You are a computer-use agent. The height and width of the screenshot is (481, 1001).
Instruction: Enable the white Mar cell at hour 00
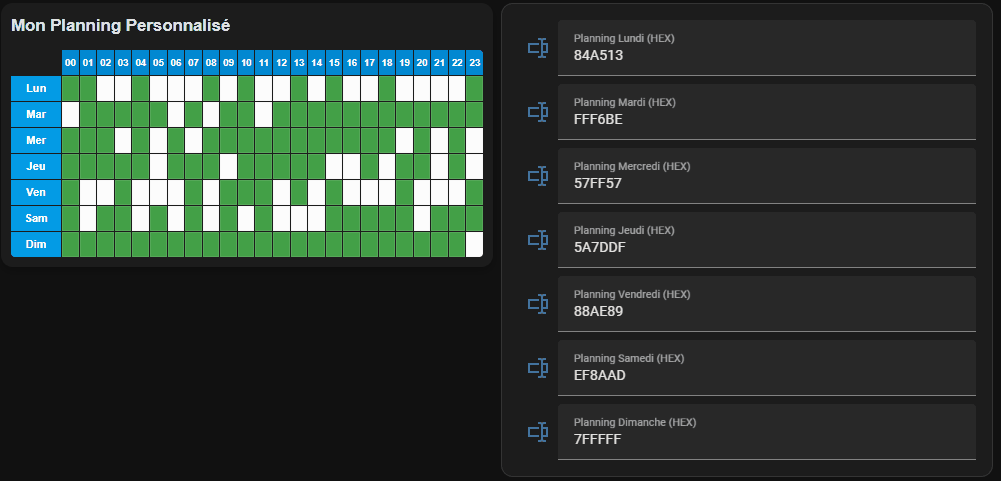click(x=71, y=114)
